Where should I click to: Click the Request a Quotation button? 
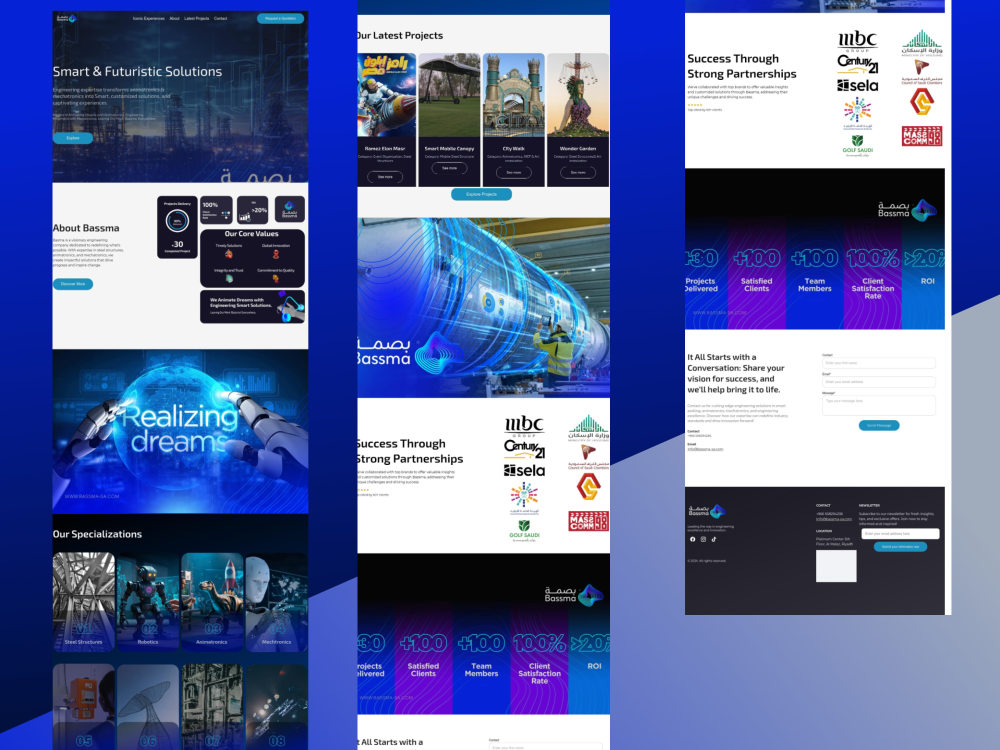pyautogui.click(x=281, y=18)
